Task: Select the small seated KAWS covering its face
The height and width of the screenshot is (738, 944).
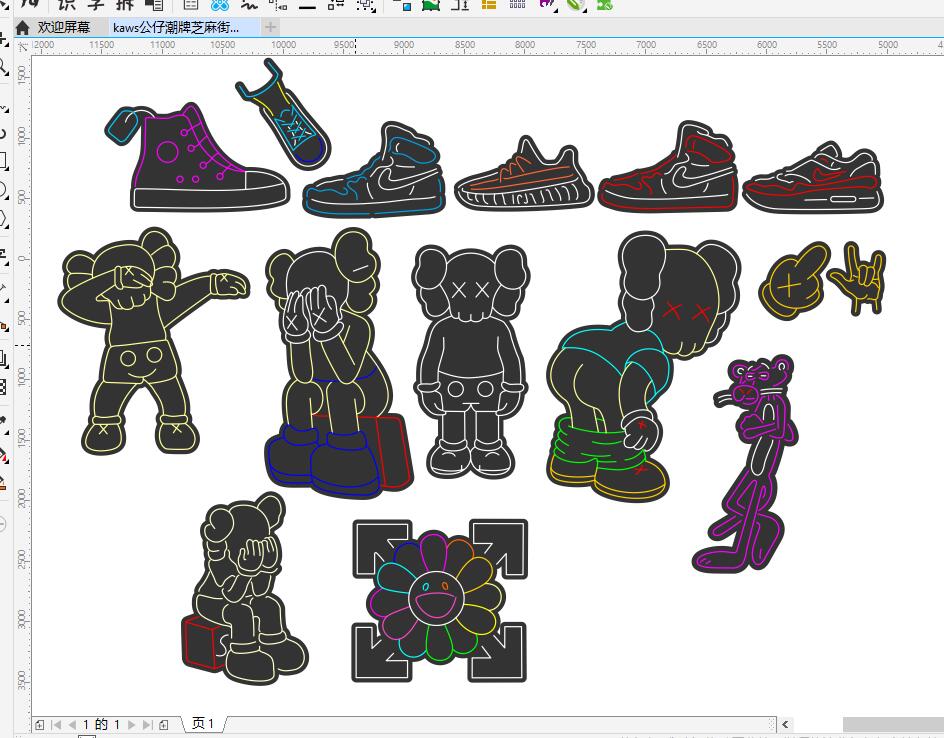Action: 246,589
